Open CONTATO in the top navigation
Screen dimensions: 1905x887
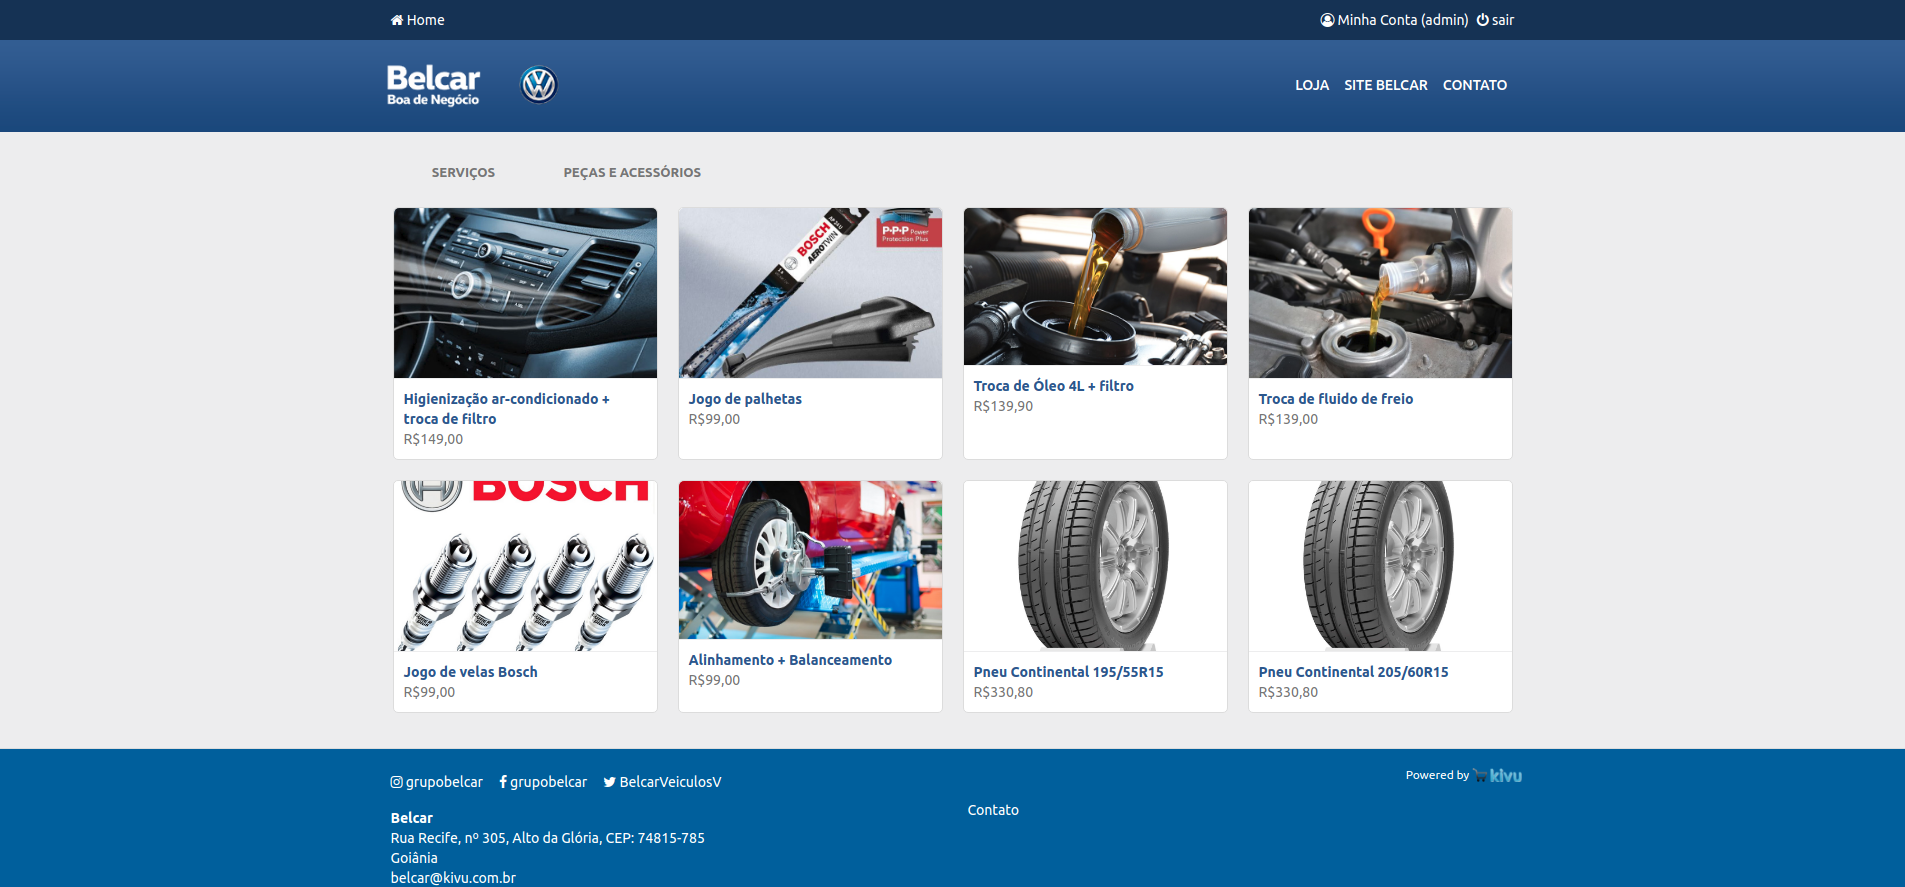pyautogui.click(x=1474, y=85)
